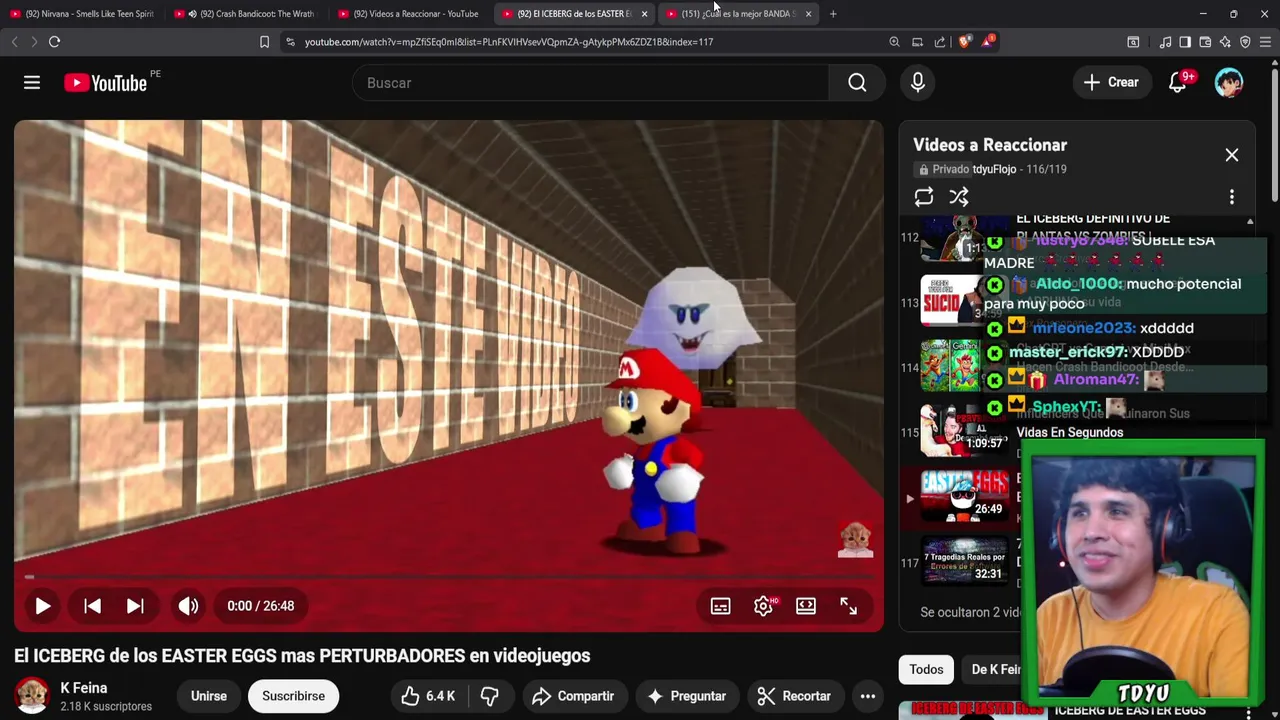This screenshot has height=720, width=1280.
Task: Click the K Feina watermark in video
Action: [855, 539]
